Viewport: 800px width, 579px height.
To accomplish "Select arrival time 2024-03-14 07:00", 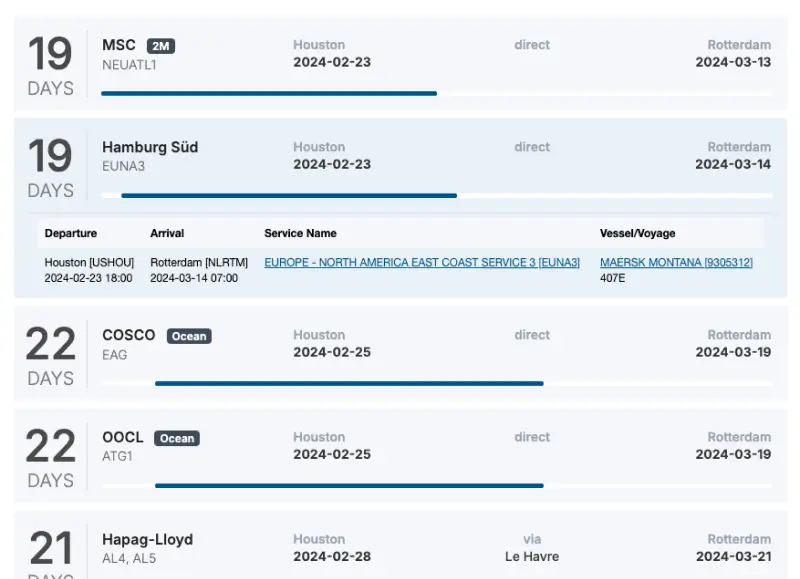I will coord(194,278).
